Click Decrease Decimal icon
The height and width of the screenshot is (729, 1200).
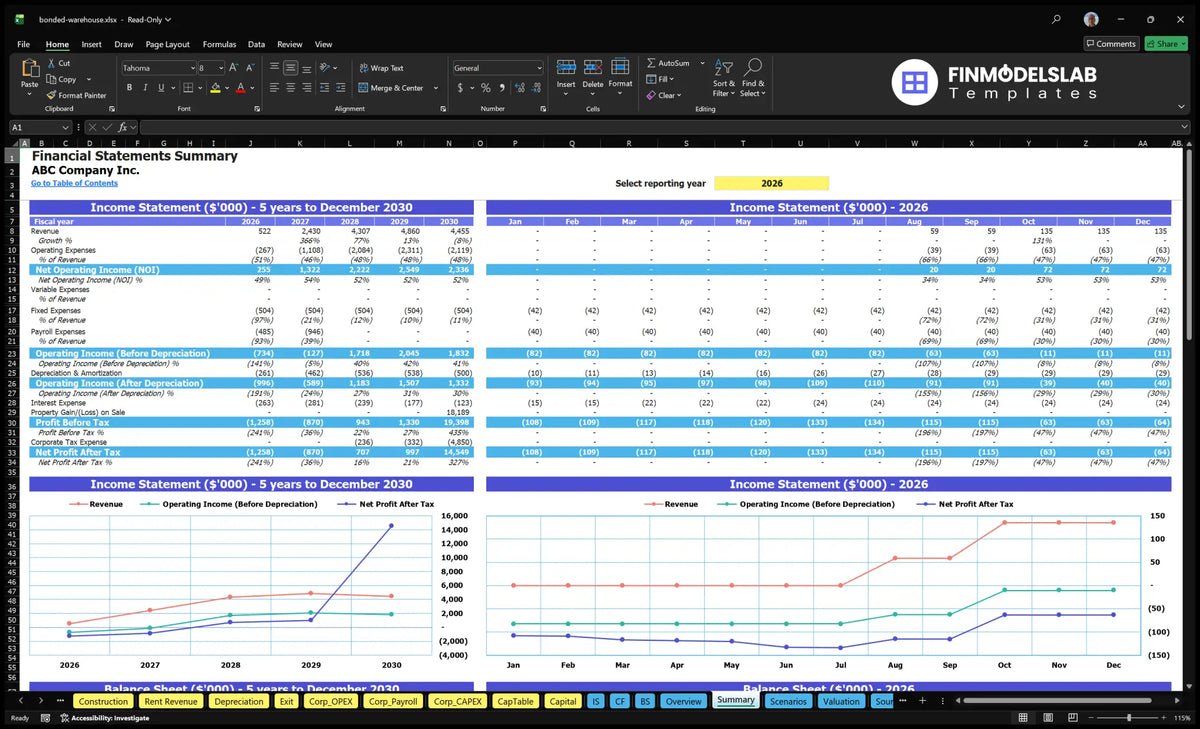pyautogui.click(x=537, y=88)
